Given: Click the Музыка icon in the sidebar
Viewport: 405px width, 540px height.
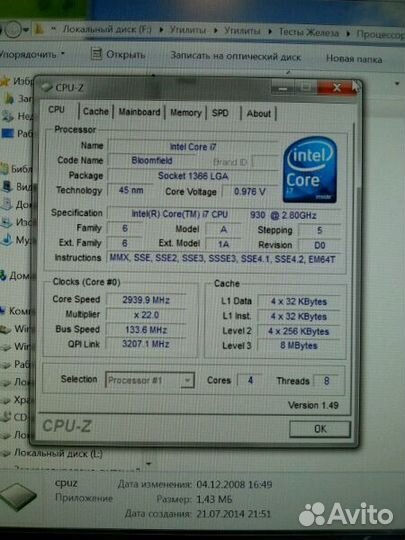Looking at the screenshot, I should click(x=7, y=239).
